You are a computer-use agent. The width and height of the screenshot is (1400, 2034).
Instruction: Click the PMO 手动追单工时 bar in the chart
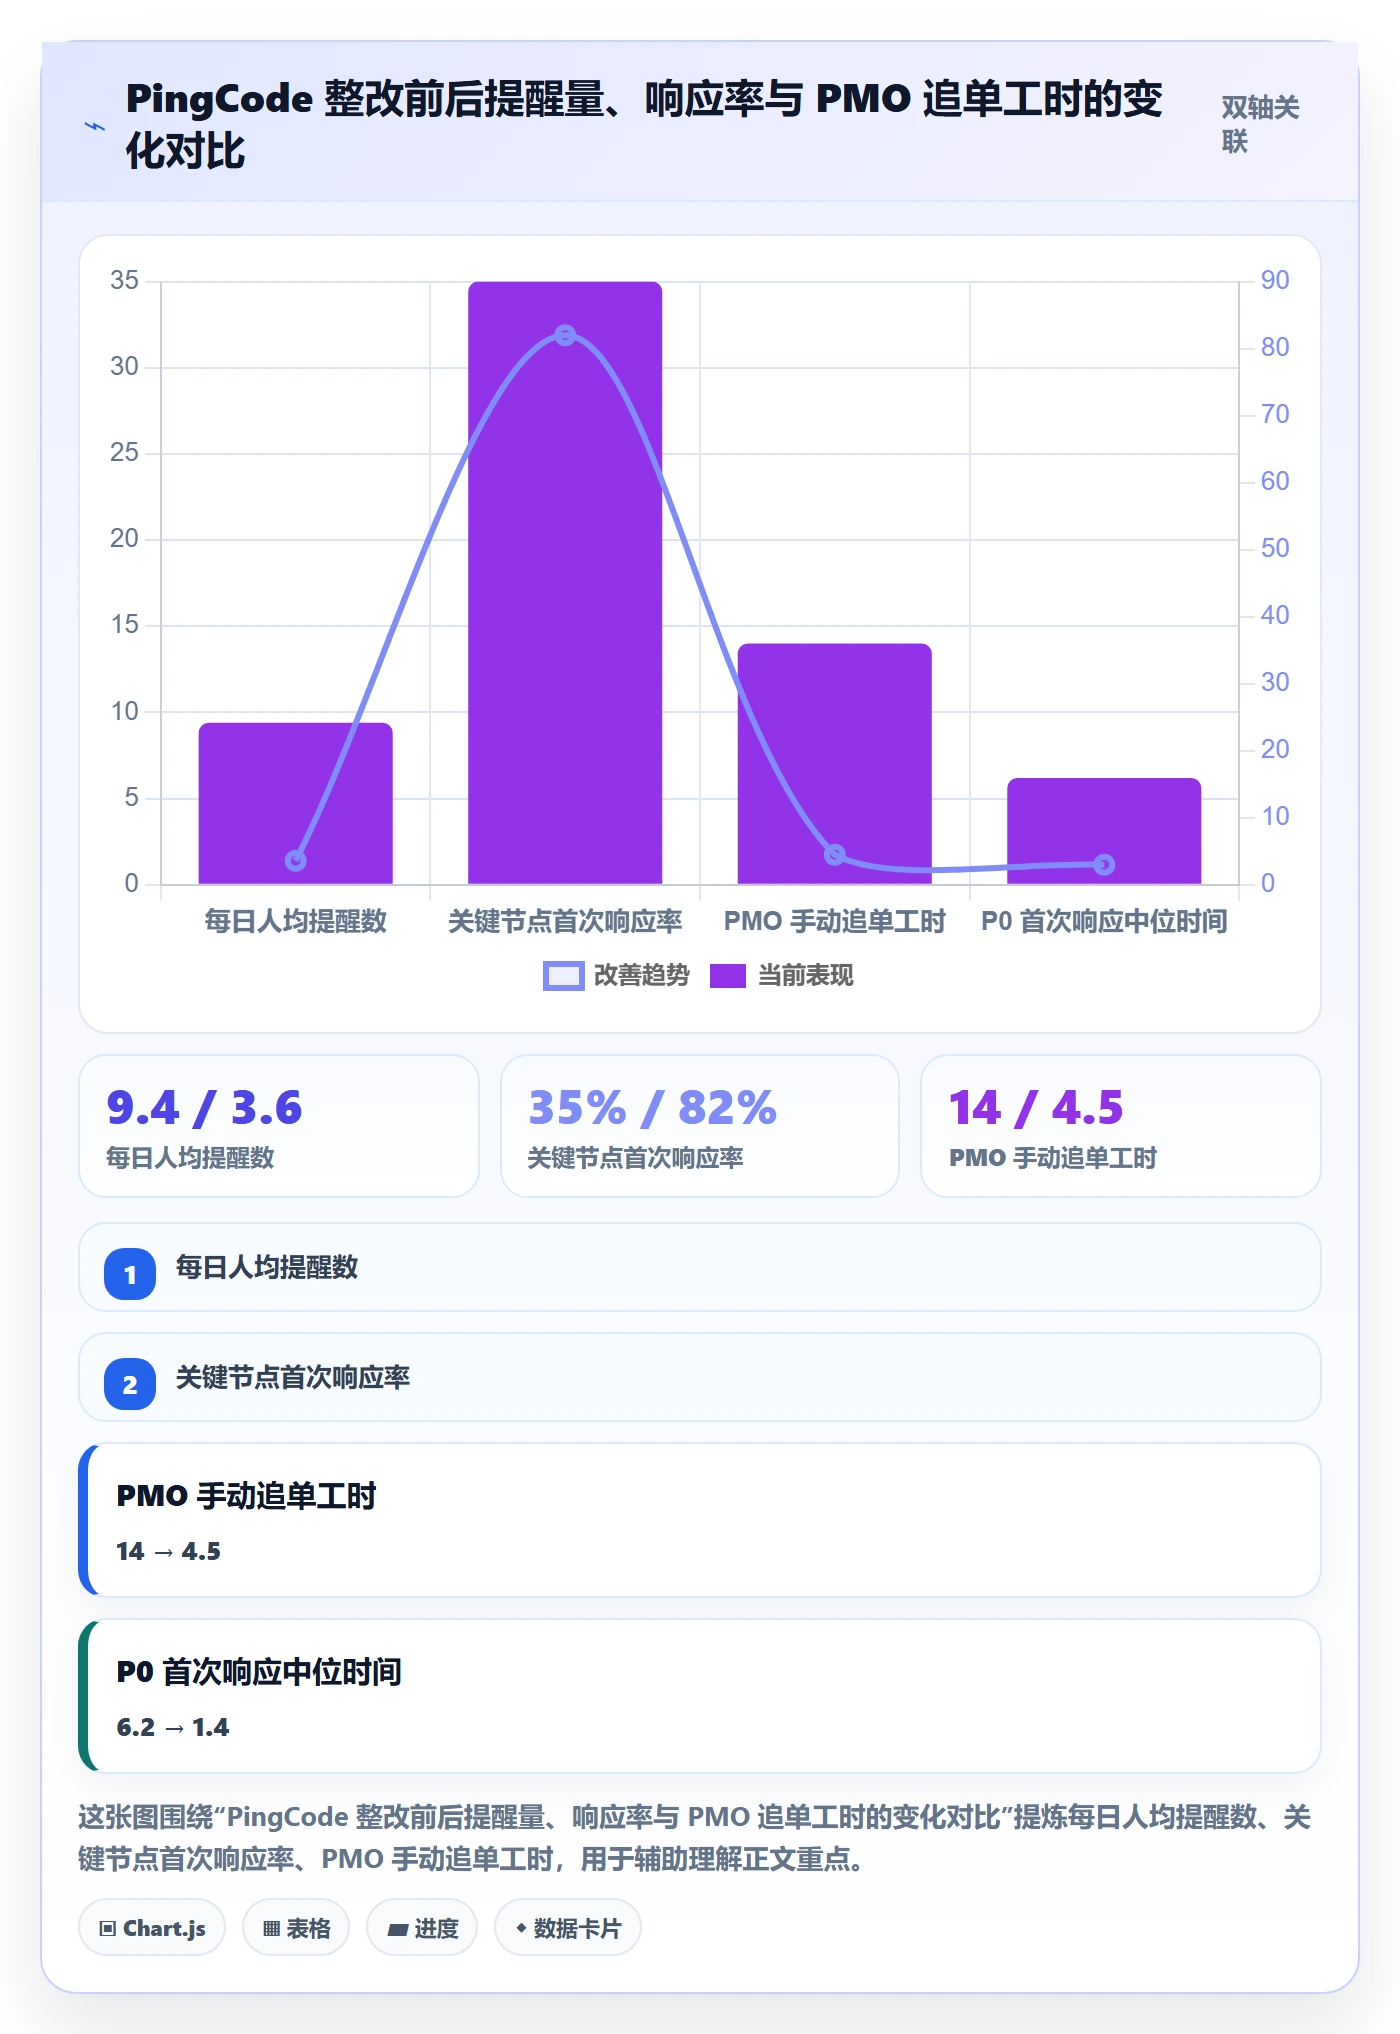click(835, 764)
